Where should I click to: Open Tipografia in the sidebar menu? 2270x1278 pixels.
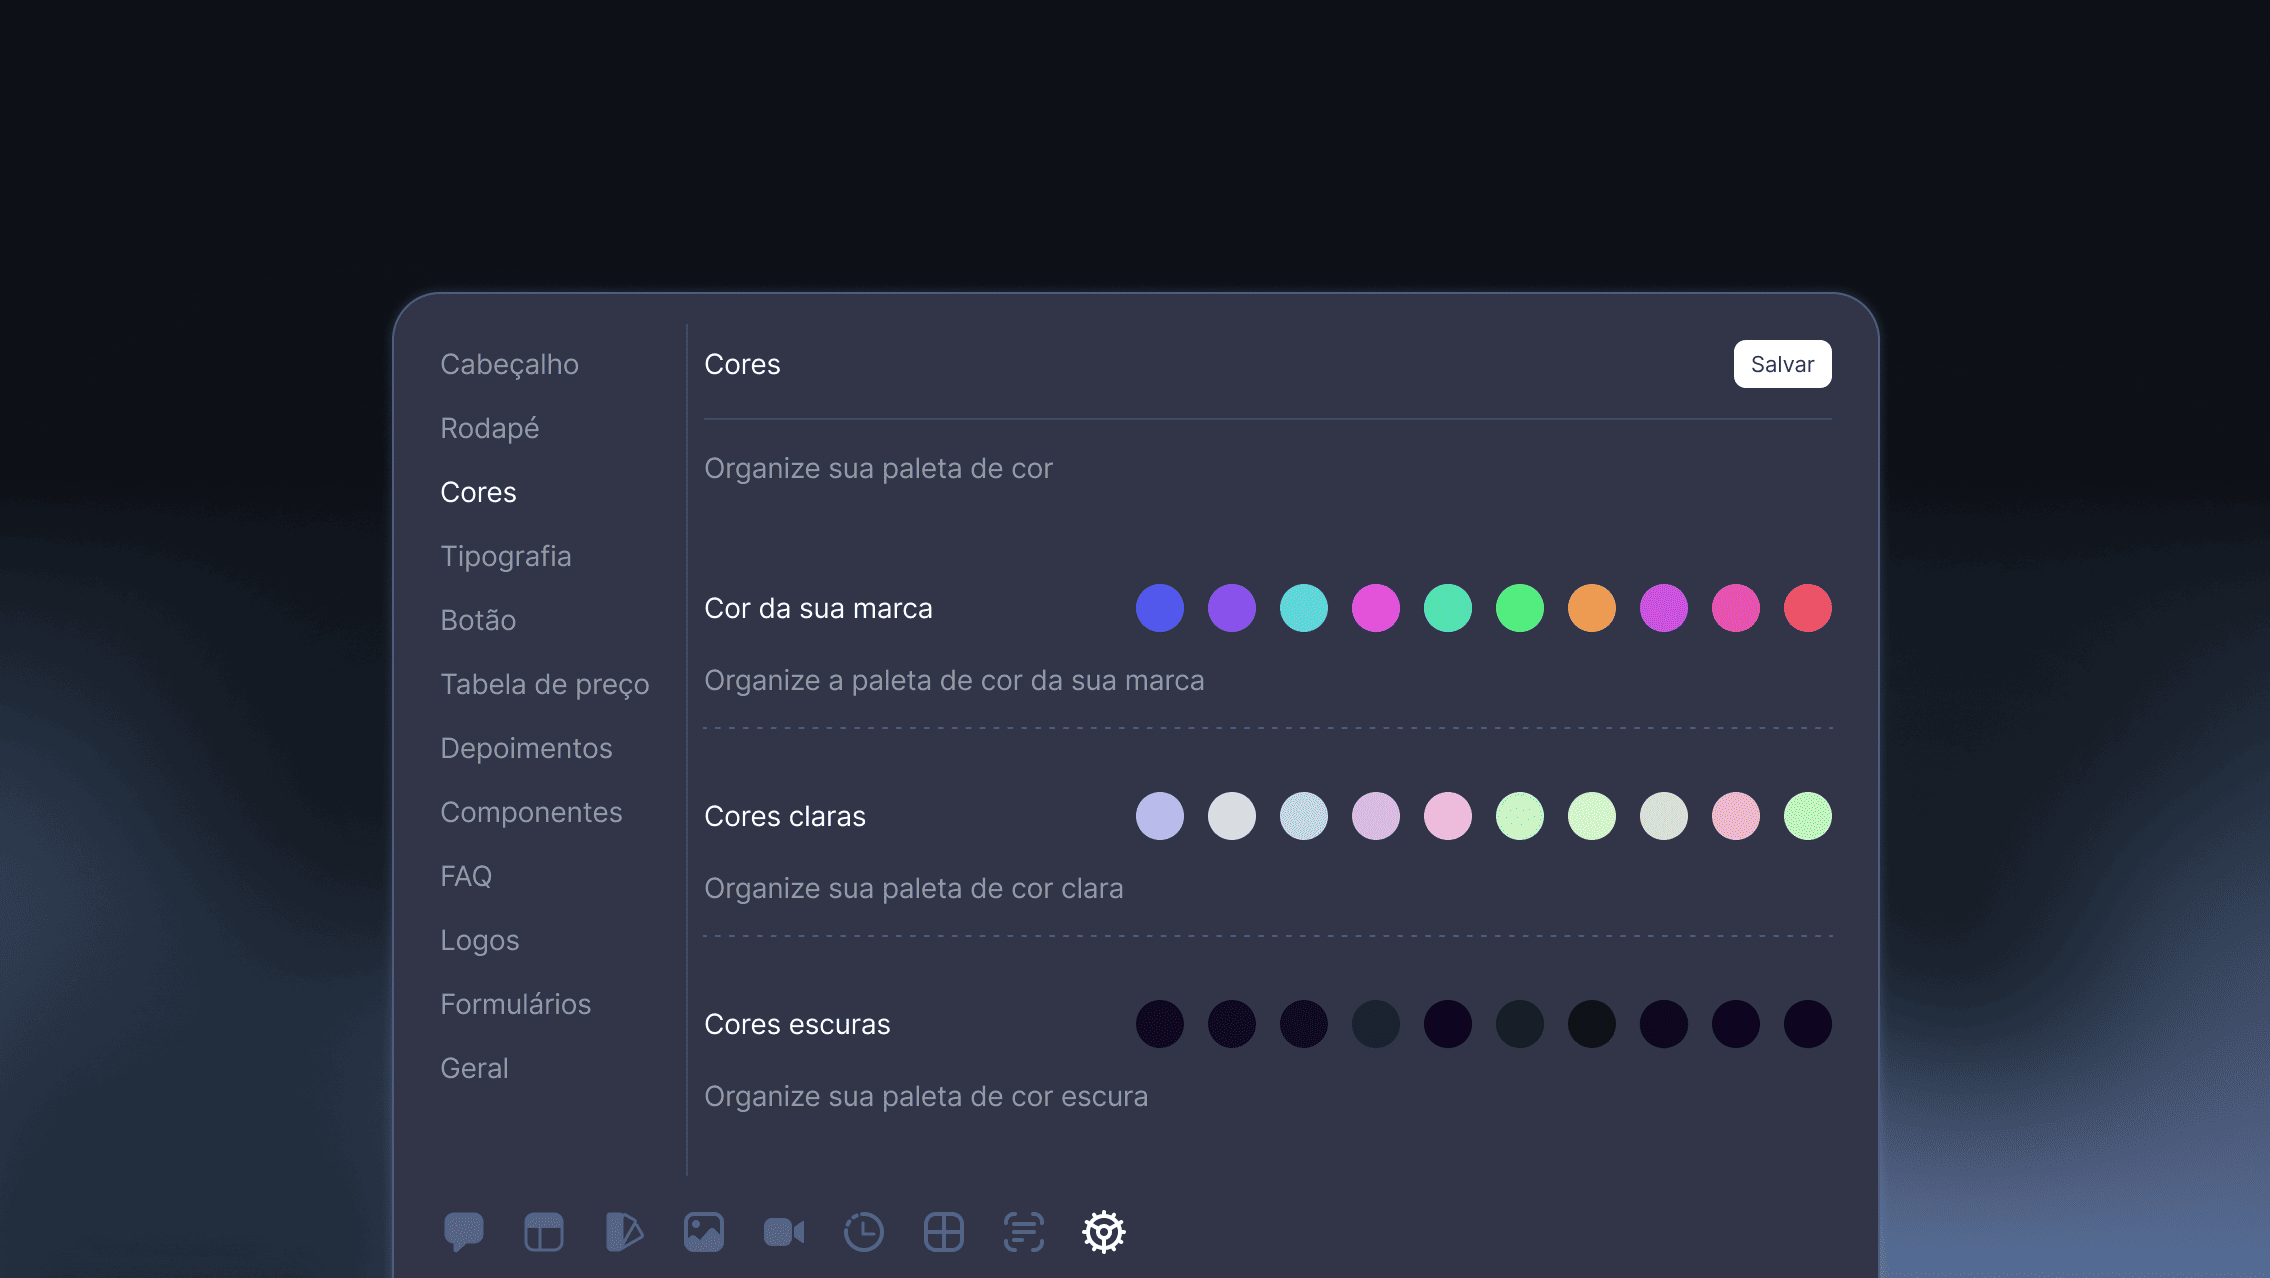[505, 556]
